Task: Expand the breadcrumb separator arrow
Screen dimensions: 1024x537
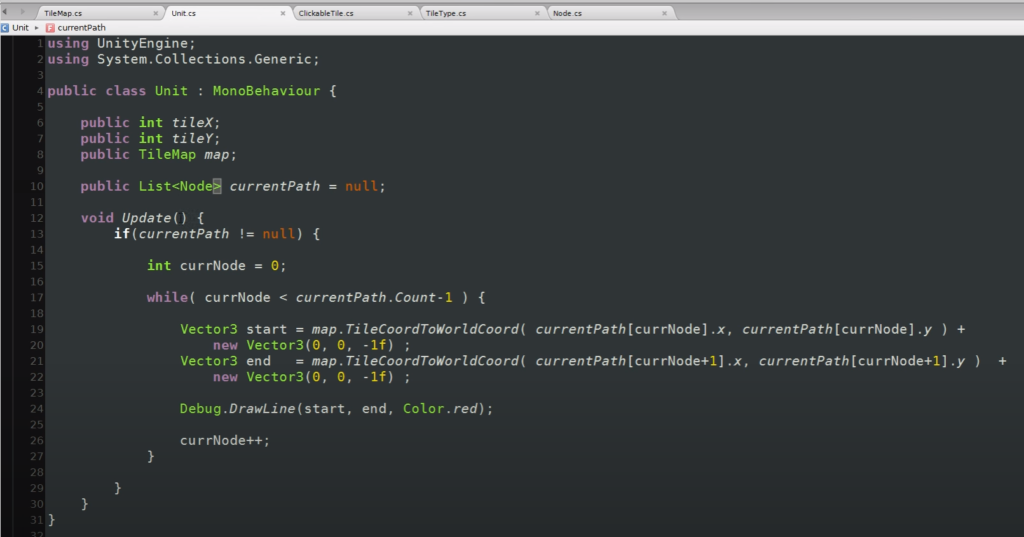Action: click(x=37, y=27)
